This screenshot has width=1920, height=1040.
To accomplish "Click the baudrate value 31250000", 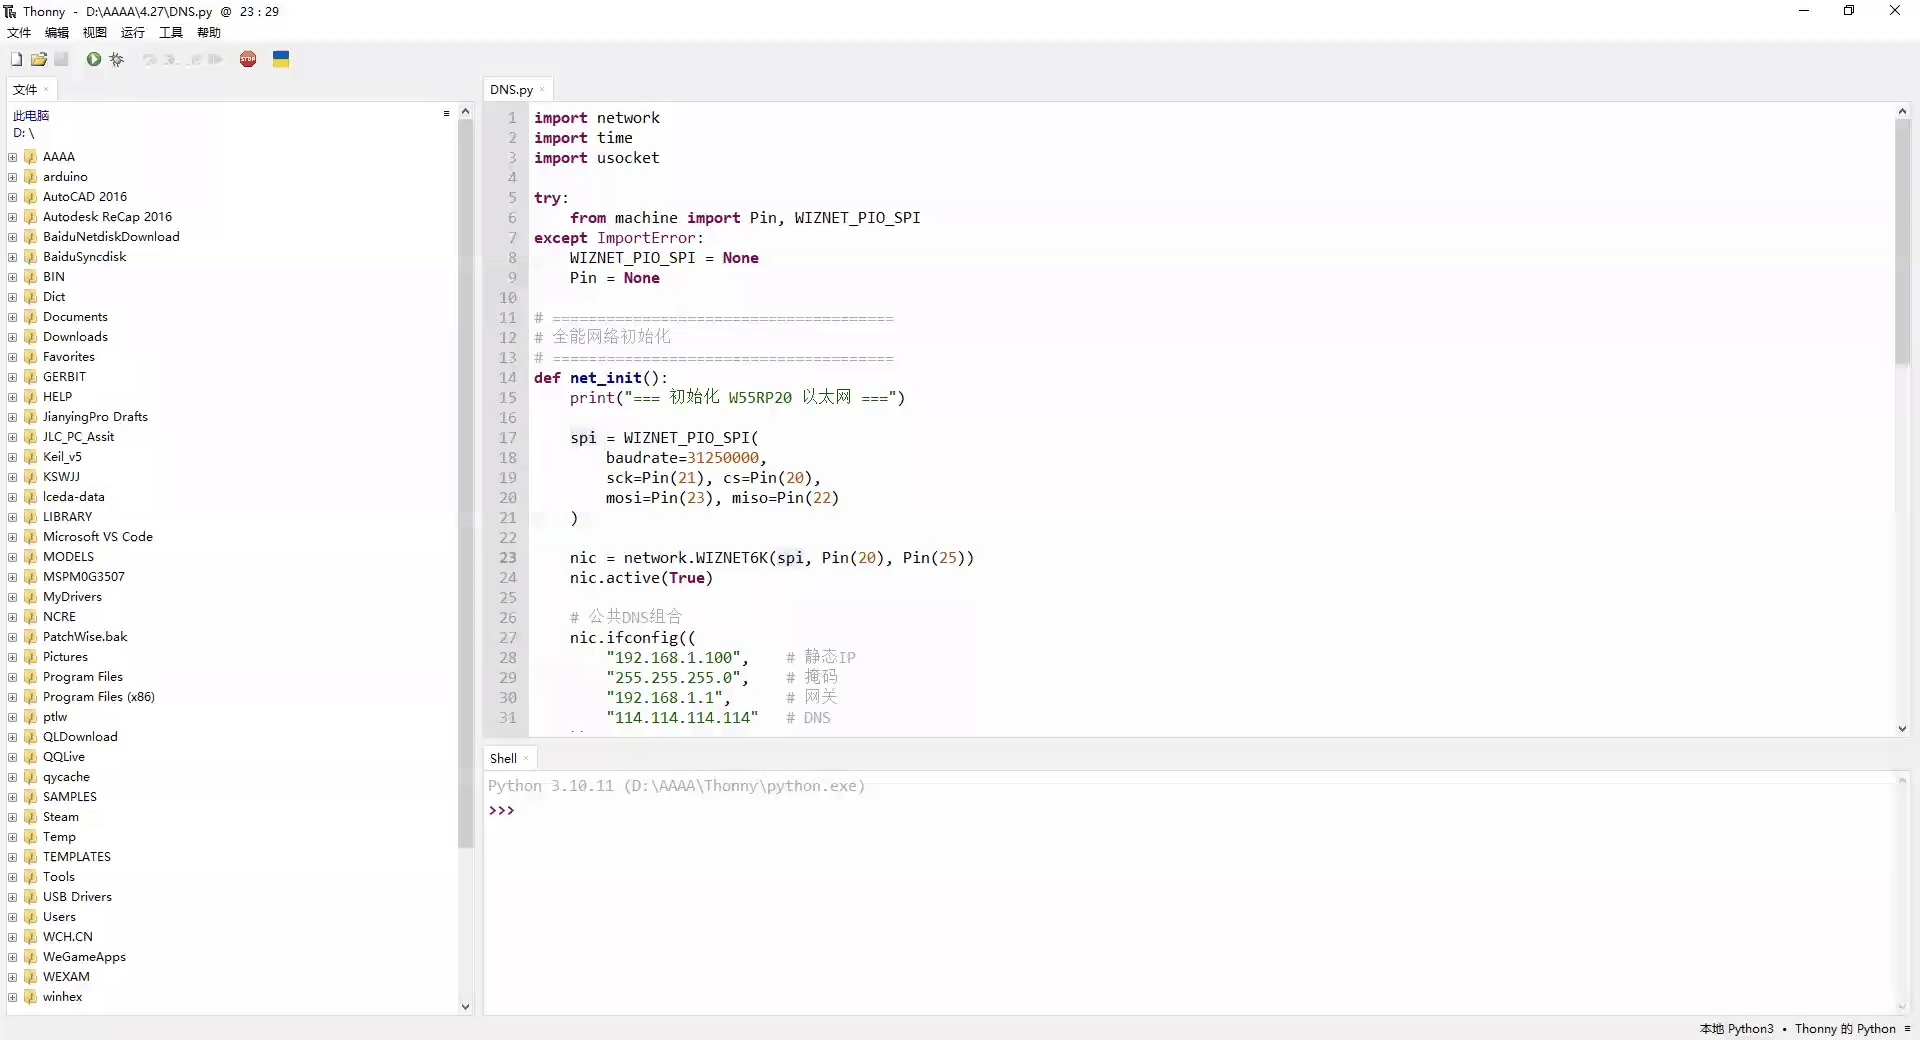I will point(722,458).
